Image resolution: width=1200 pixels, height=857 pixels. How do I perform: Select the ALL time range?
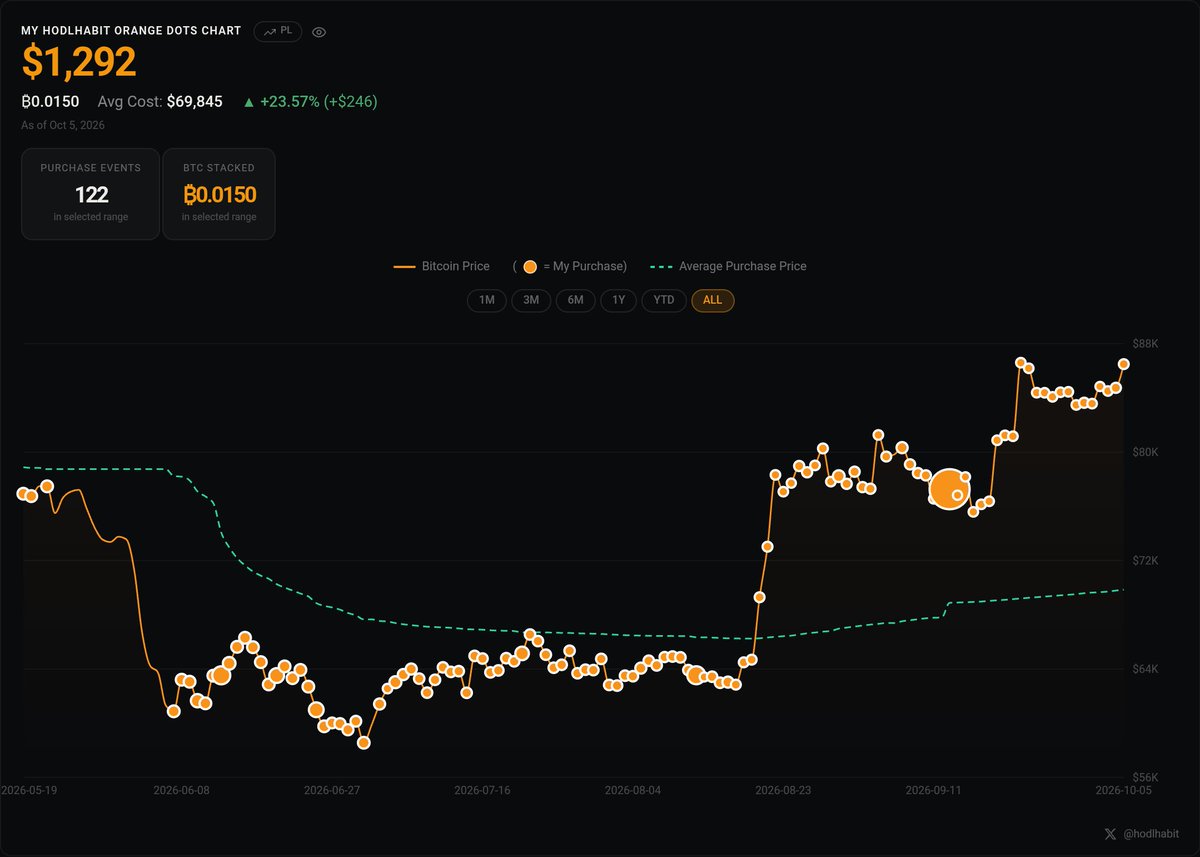tap(713, 300)
